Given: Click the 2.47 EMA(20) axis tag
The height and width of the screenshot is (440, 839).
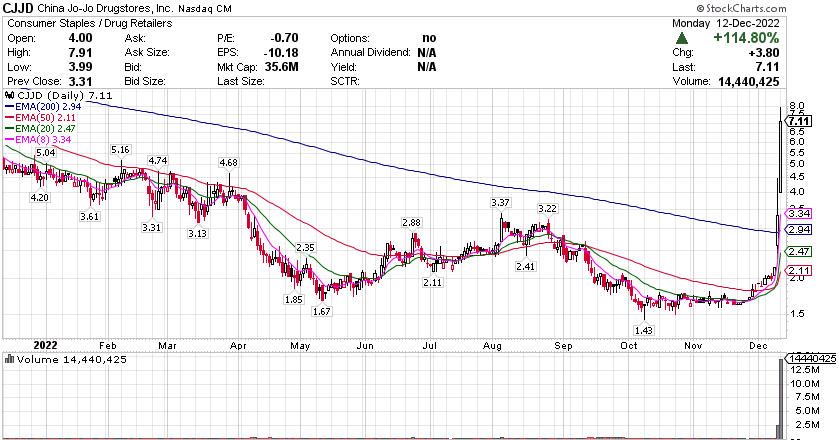Looking at the screenshot, I should [x=799, y=252].
